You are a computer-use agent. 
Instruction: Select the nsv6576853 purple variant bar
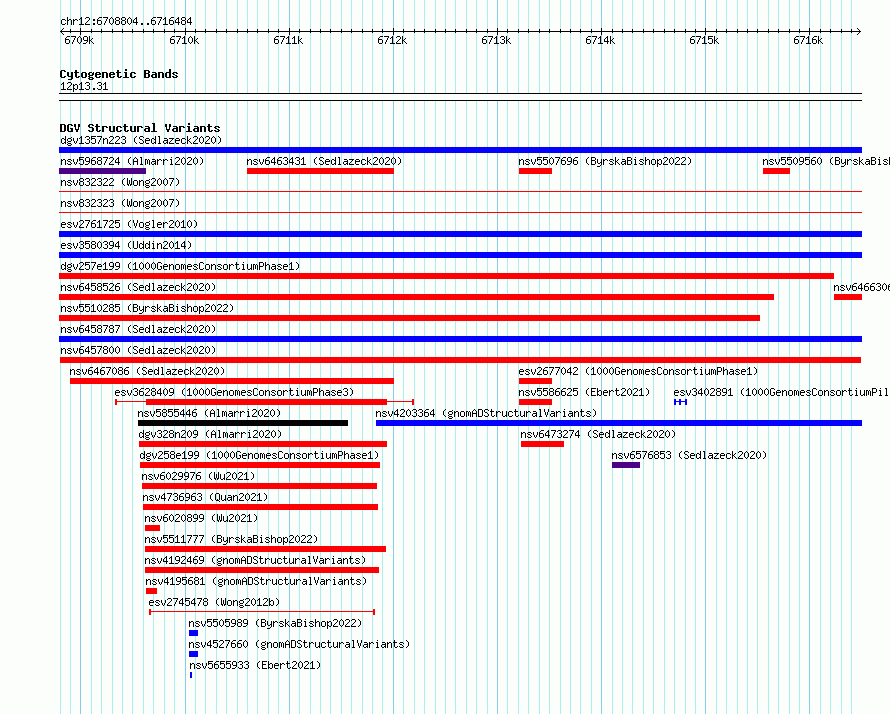tap(626, 465)
